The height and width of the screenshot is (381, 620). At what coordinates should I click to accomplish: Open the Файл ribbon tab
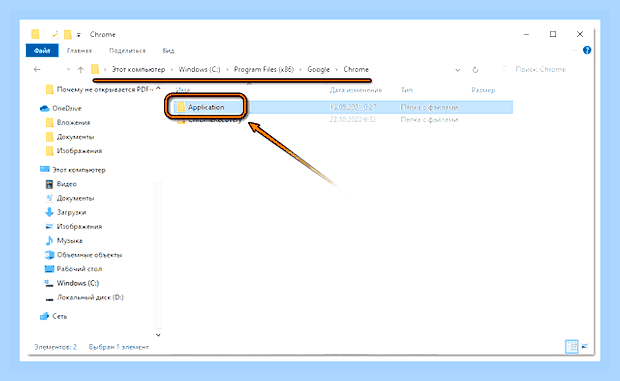click(x=42, y=51)
